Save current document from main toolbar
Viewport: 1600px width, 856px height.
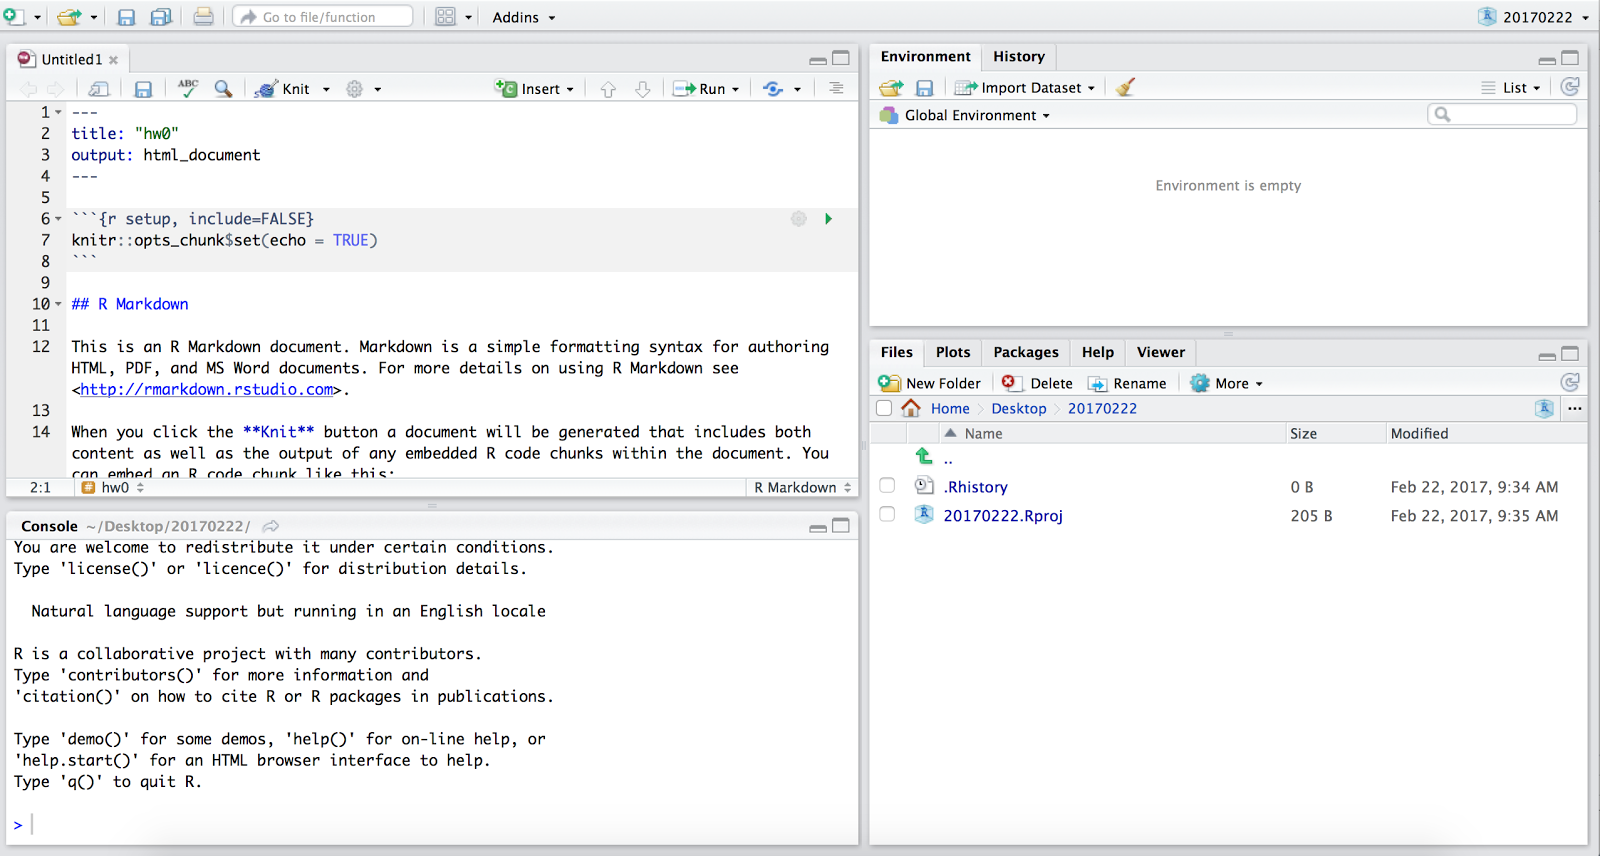[126, 17]
